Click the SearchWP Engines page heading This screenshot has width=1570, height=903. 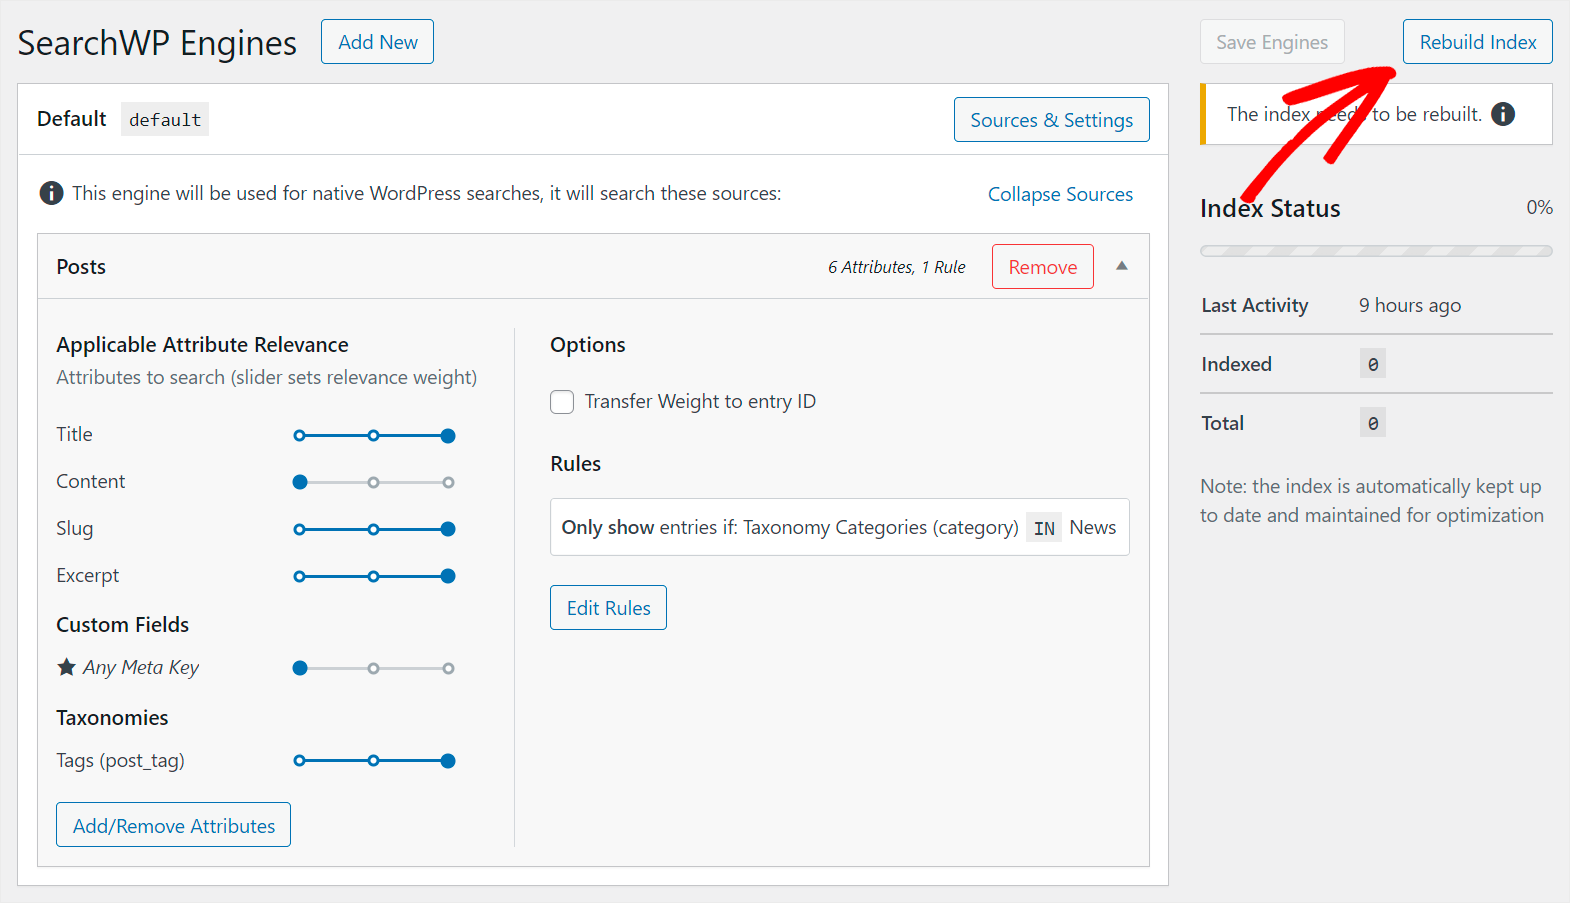157,43
